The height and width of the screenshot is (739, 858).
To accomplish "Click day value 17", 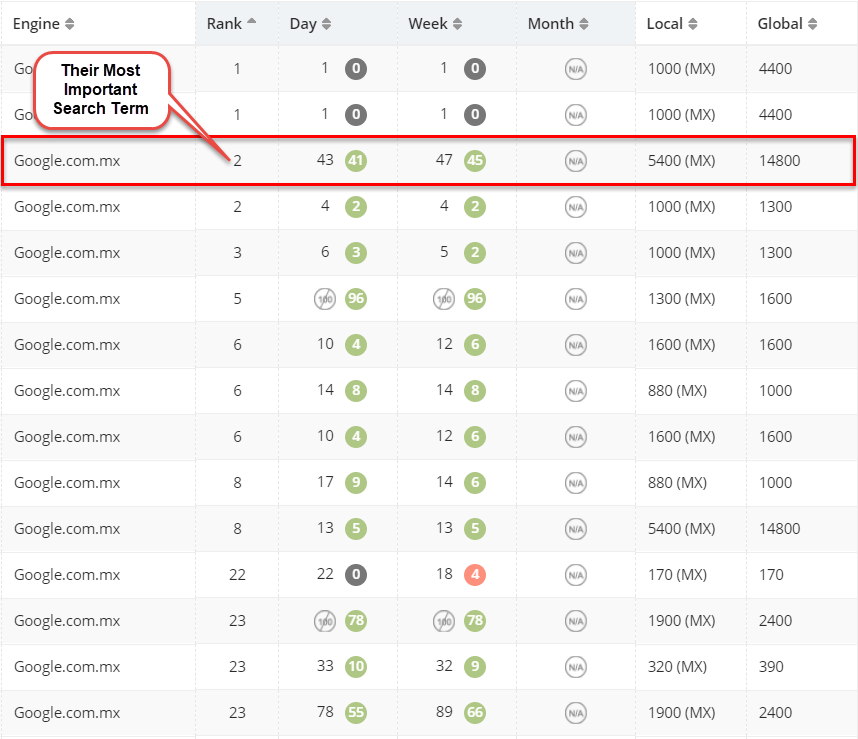I will coord(325,482).
